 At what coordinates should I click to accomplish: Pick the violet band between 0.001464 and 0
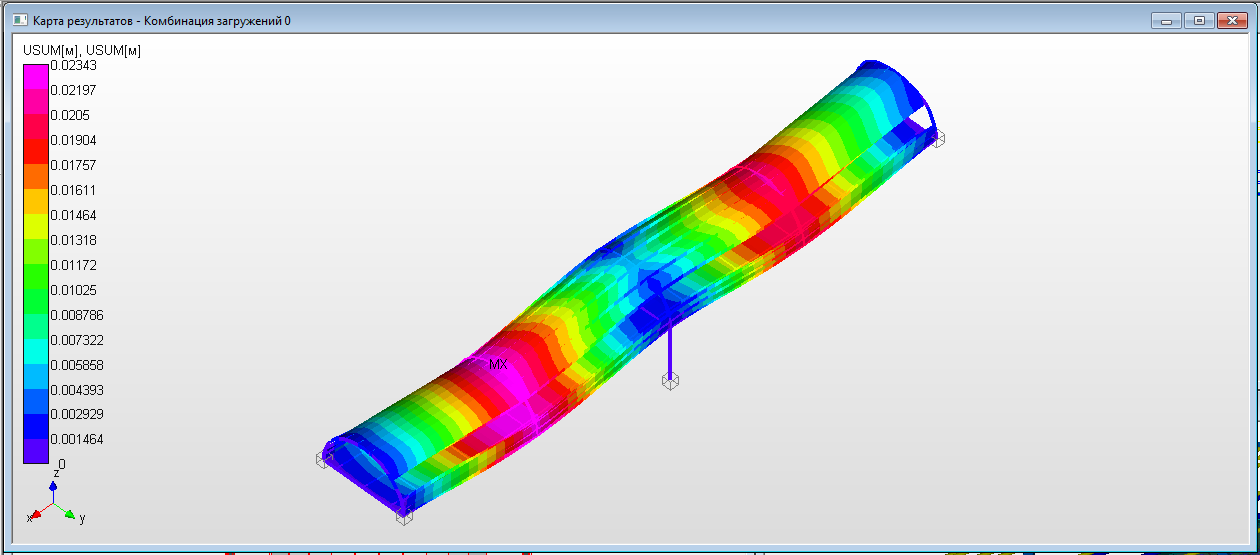coord(36,451)
